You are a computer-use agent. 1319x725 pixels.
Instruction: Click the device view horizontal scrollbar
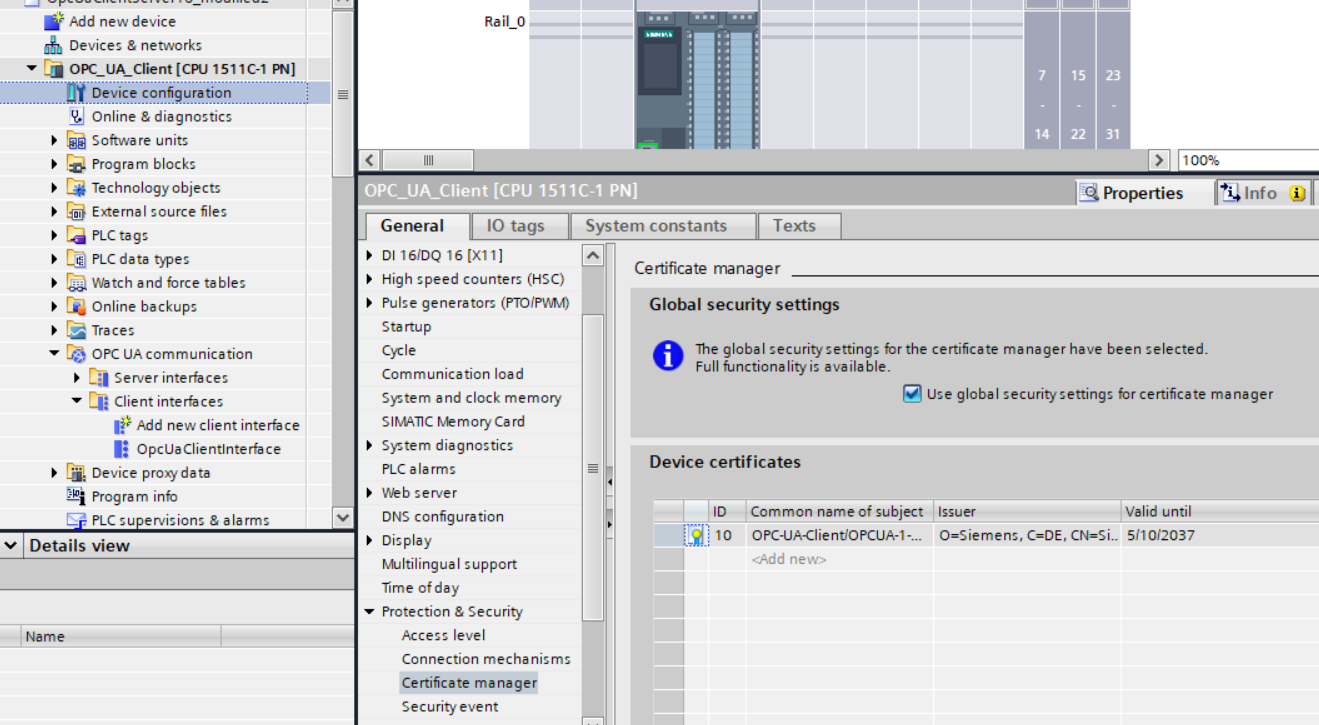coord(428,160)
